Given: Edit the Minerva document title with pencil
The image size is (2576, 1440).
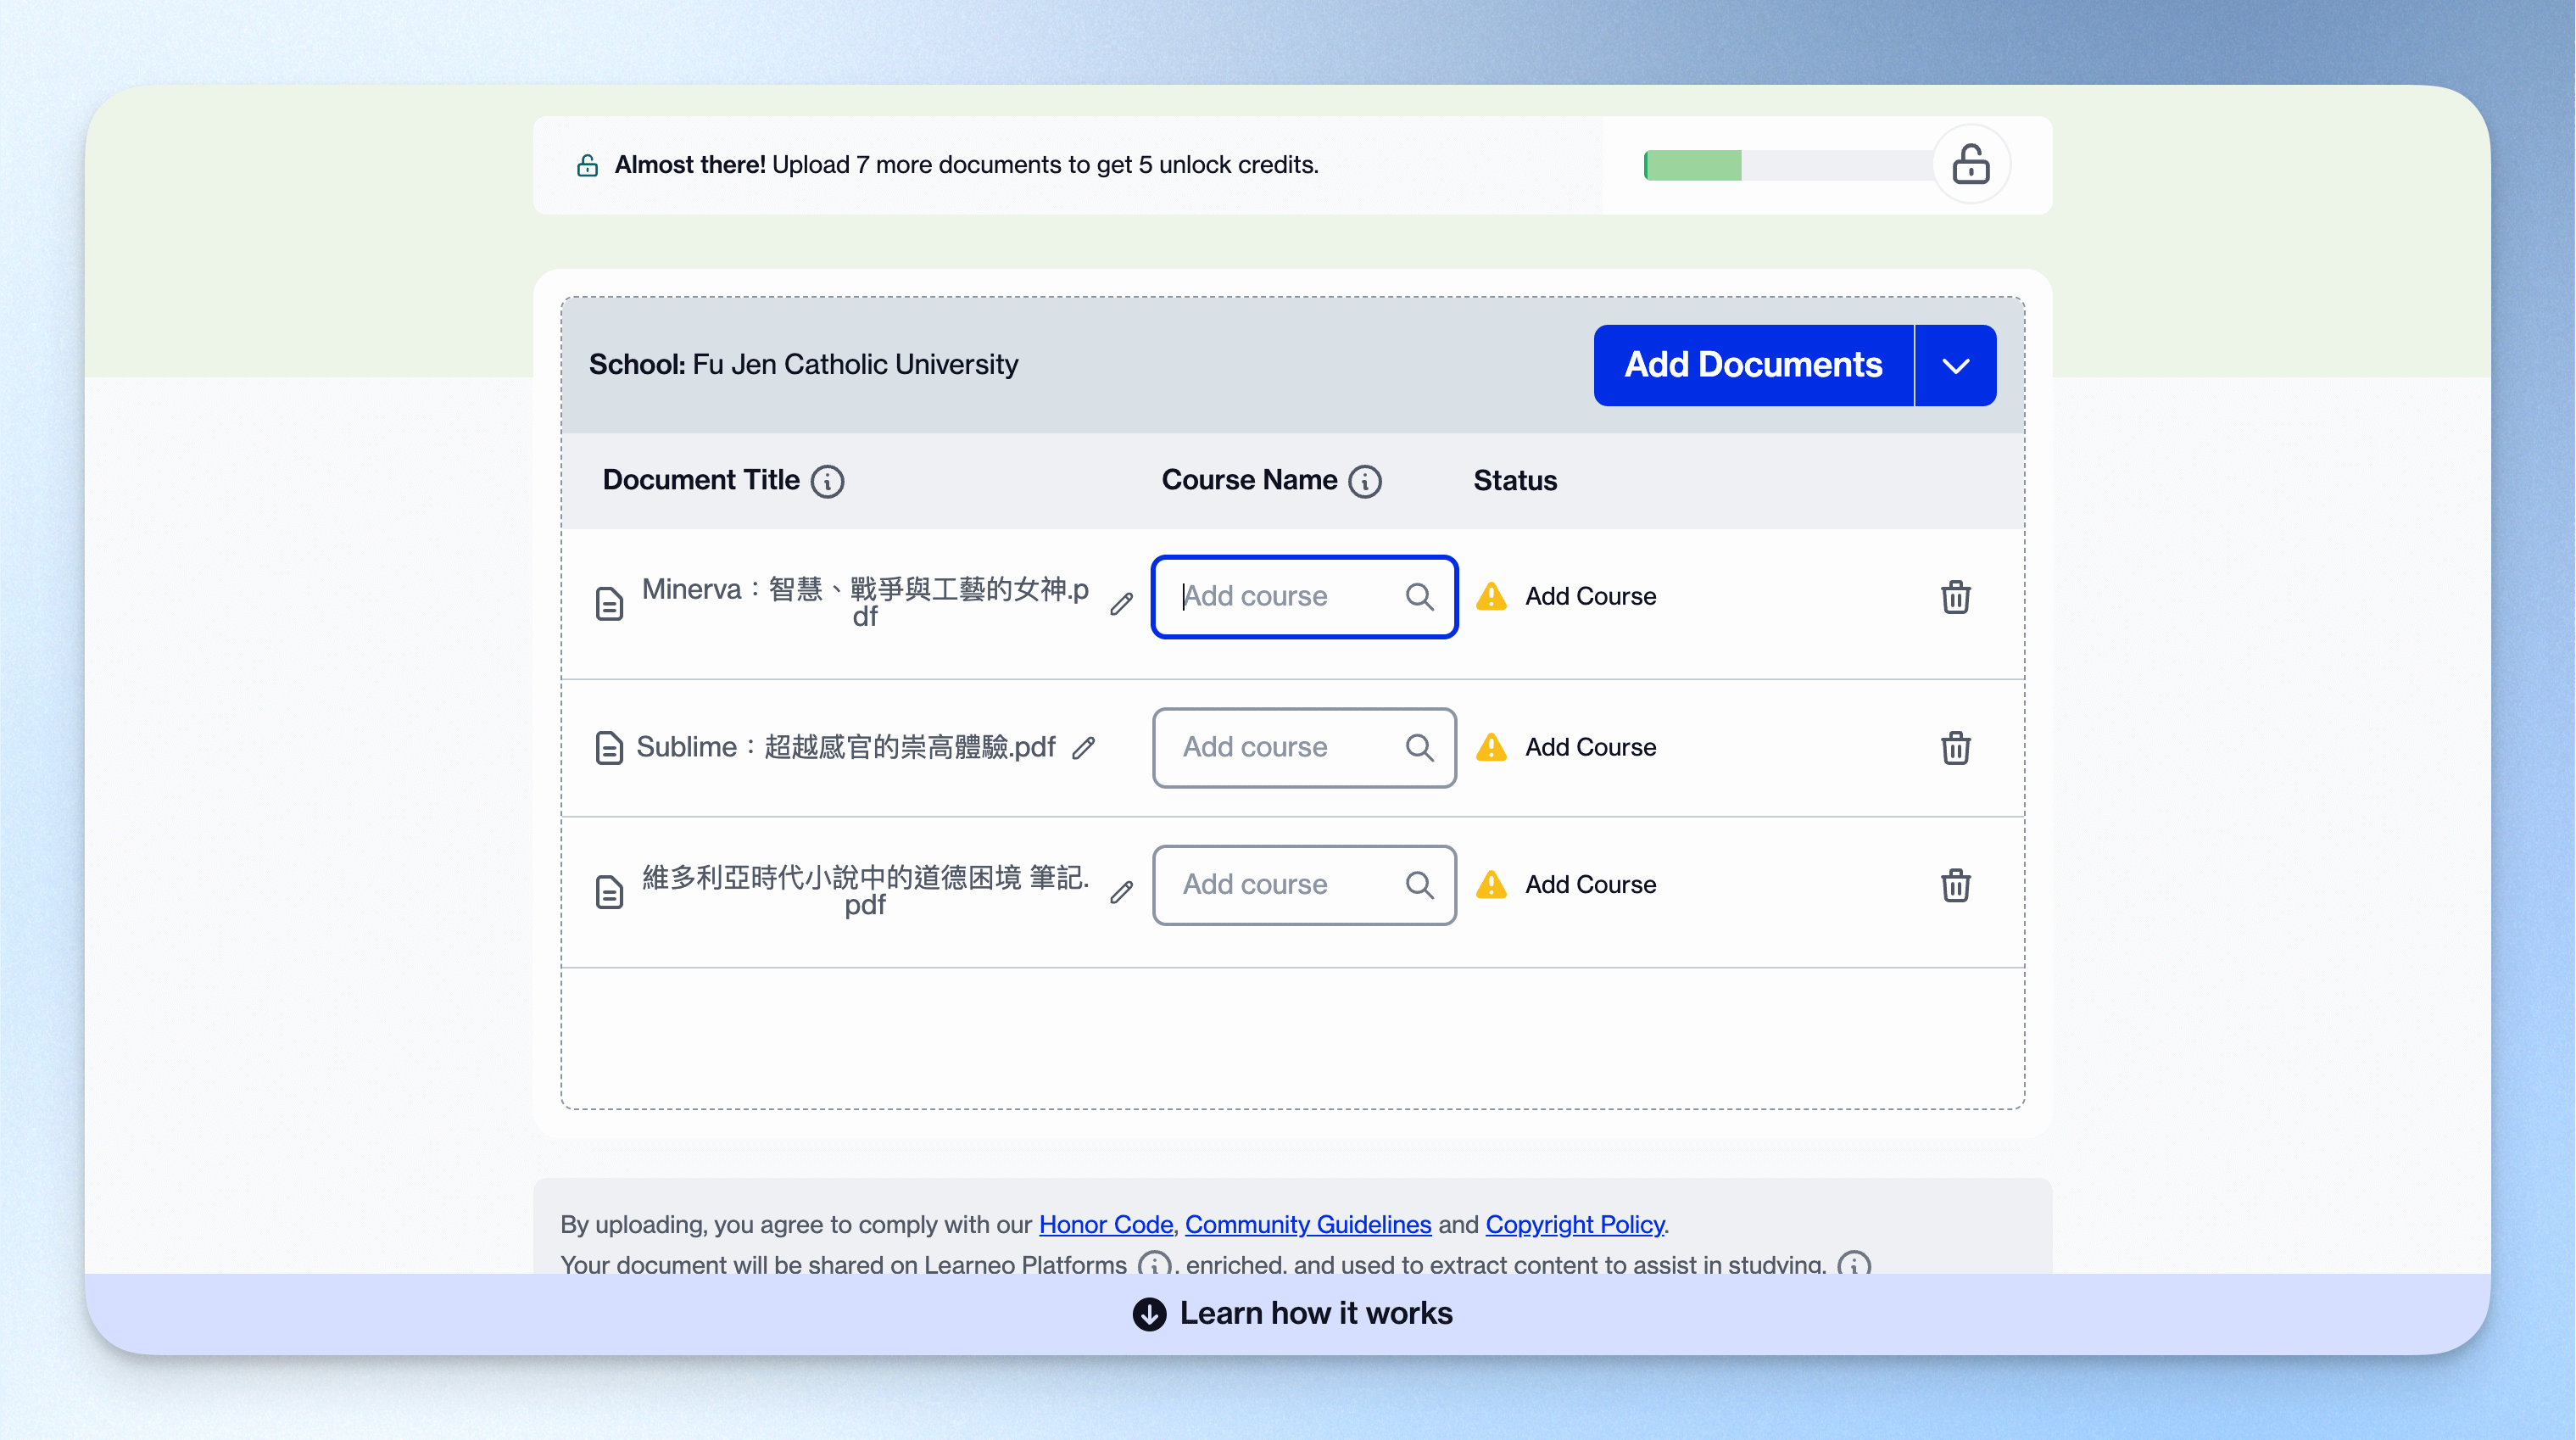Looking at the screenshot, I should tap(1122, 603).
